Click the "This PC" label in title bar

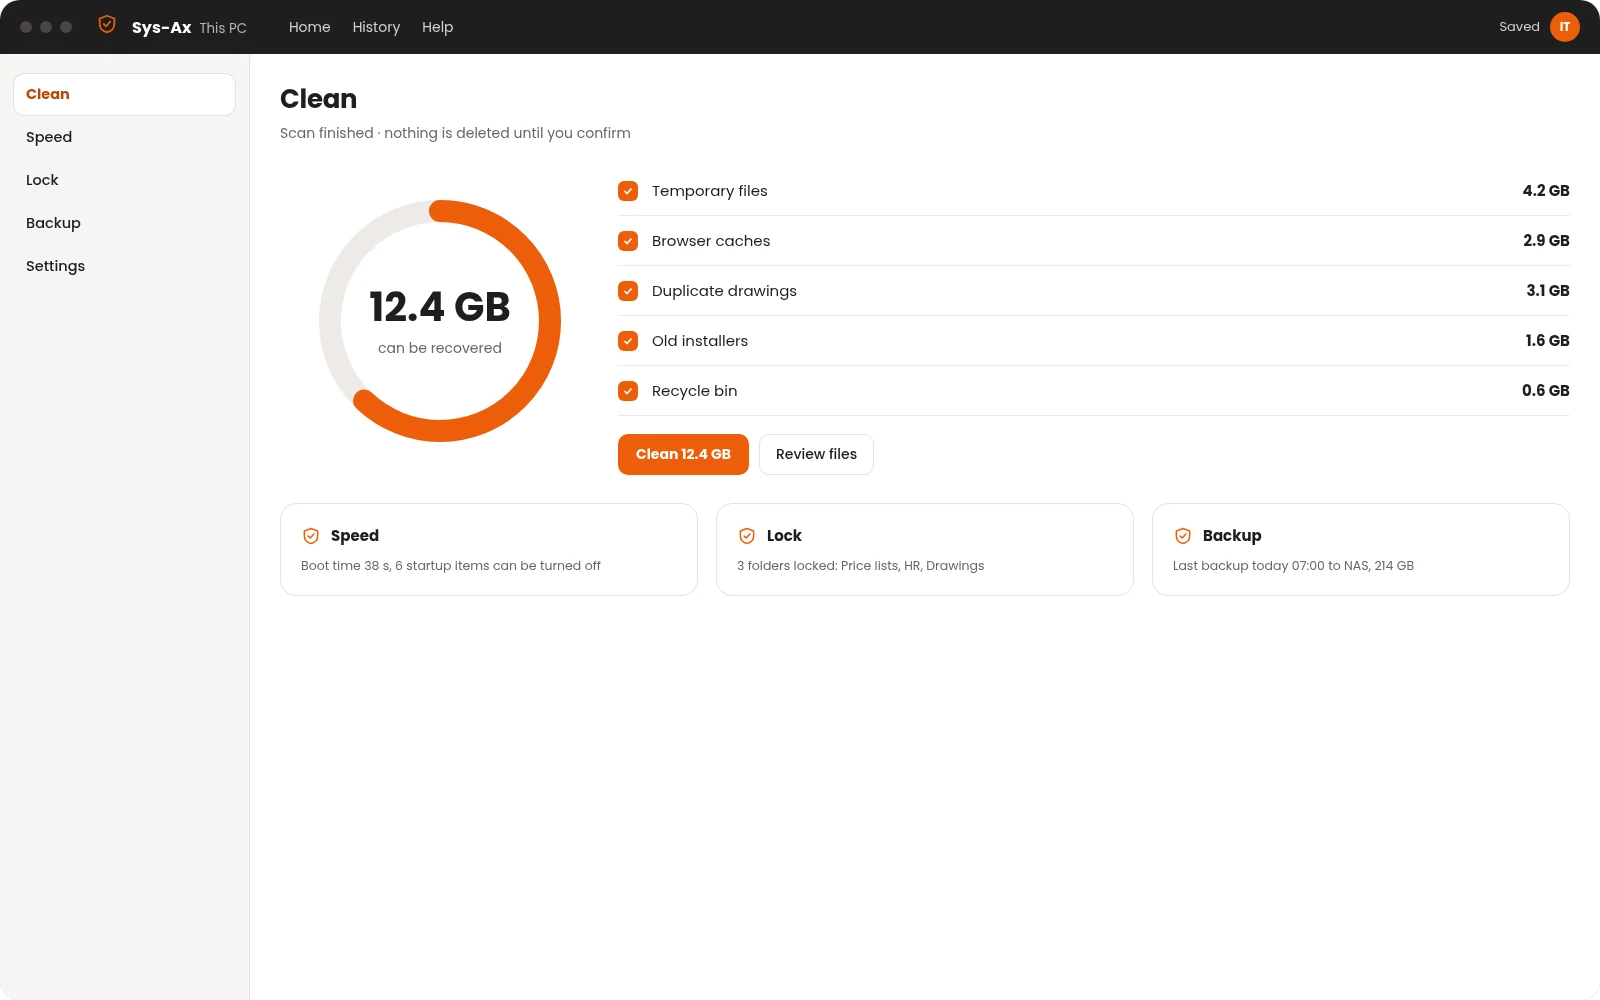[223, 28]
